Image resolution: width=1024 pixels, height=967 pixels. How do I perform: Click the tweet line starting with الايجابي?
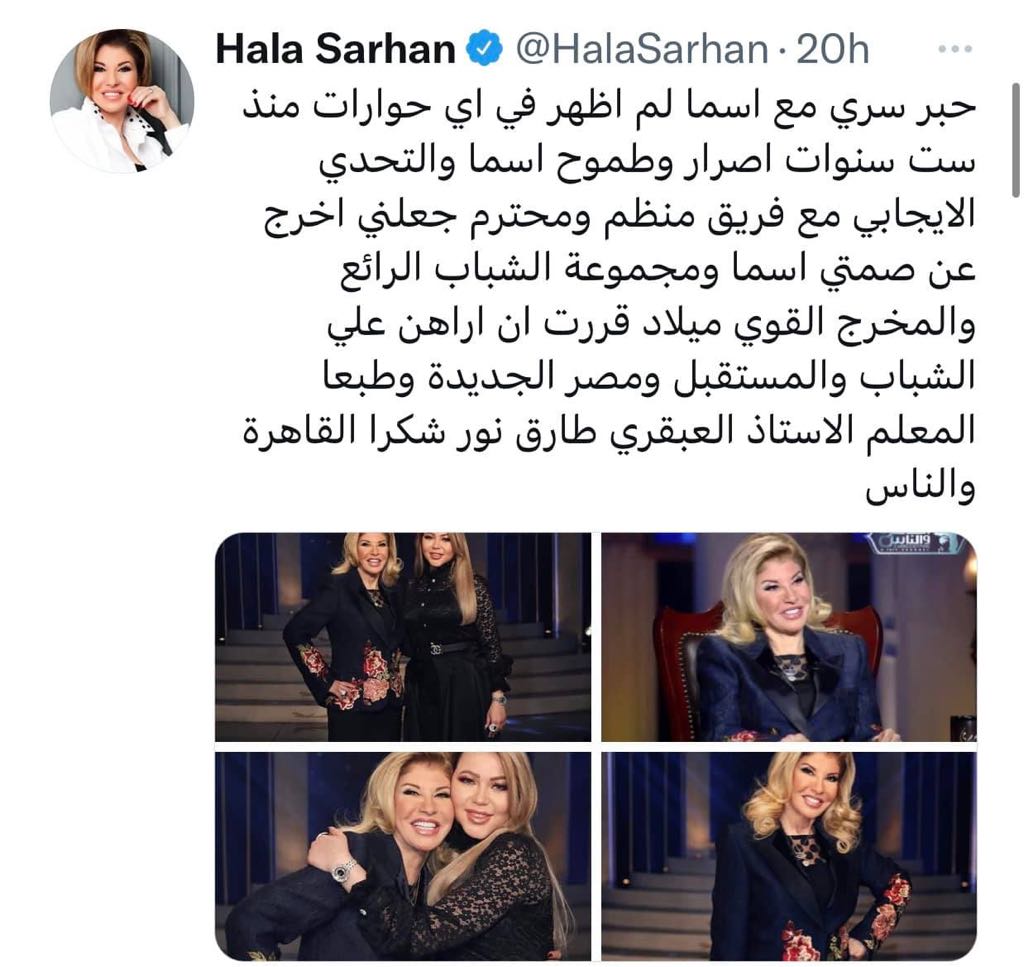(x=620, y=216)
